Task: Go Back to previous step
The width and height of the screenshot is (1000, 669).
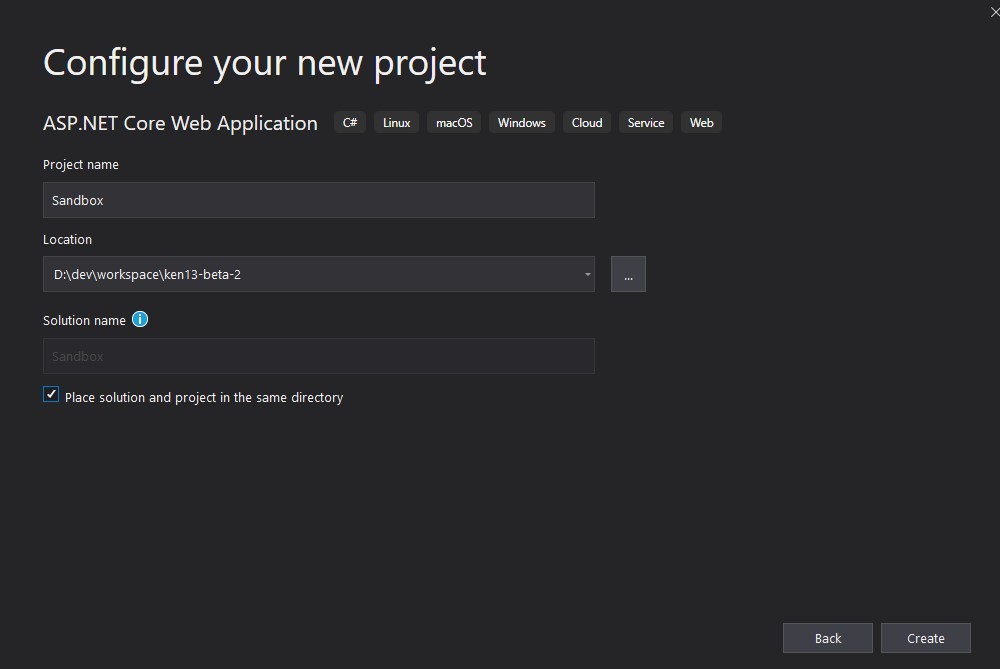Action: click(828, 638)
